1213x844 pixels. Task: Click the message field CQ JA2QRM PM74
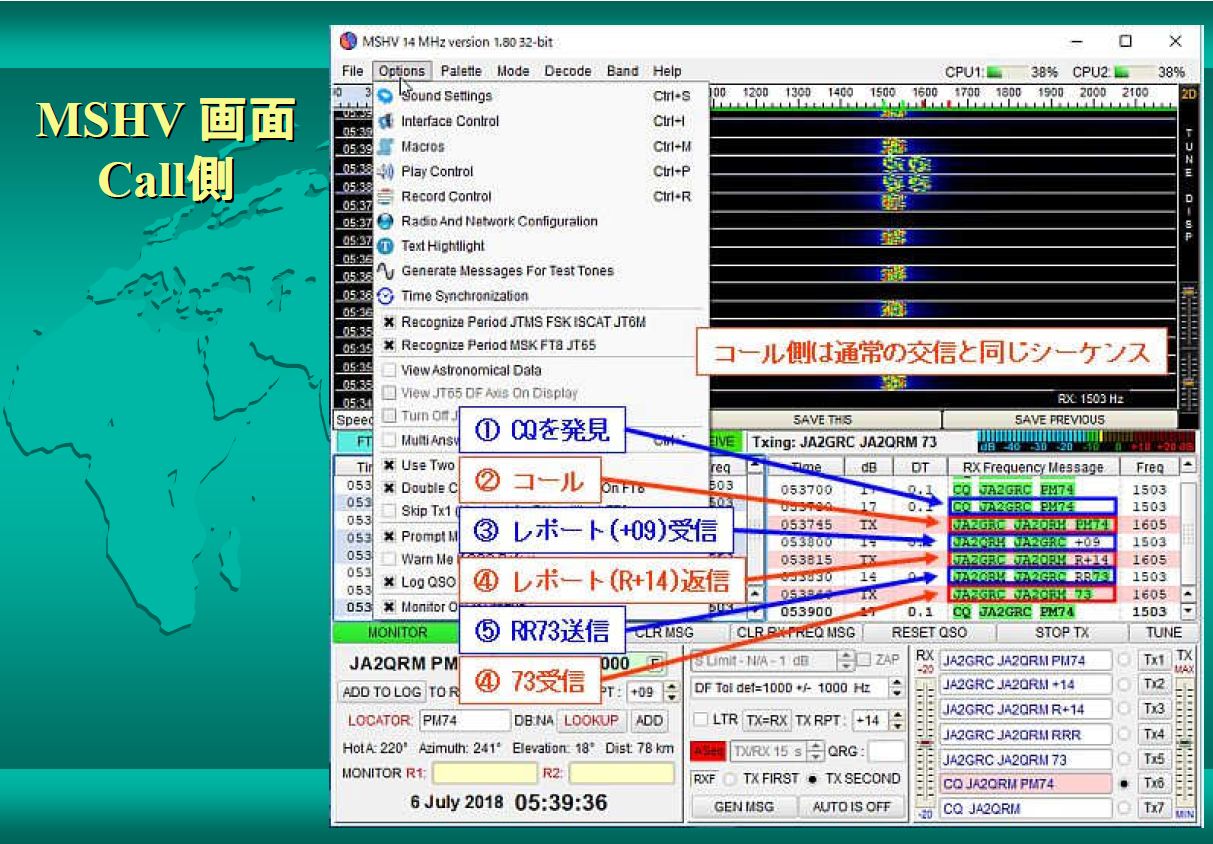(1025, 783)
